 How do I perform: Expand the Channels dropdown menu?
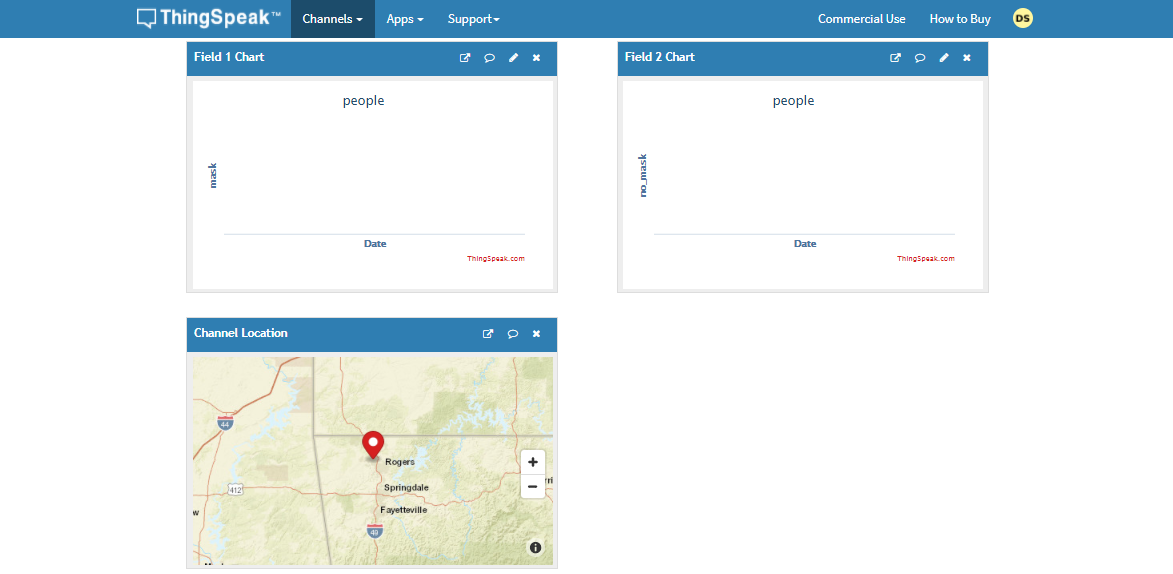332,19
